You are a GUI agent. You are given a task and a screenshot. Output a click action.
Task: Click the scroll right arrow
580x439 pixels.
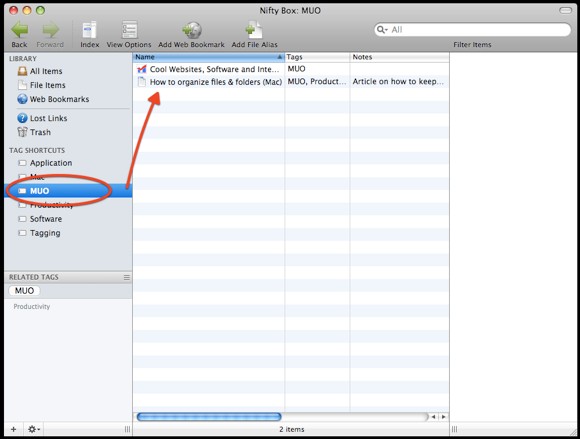click(444, 417)
